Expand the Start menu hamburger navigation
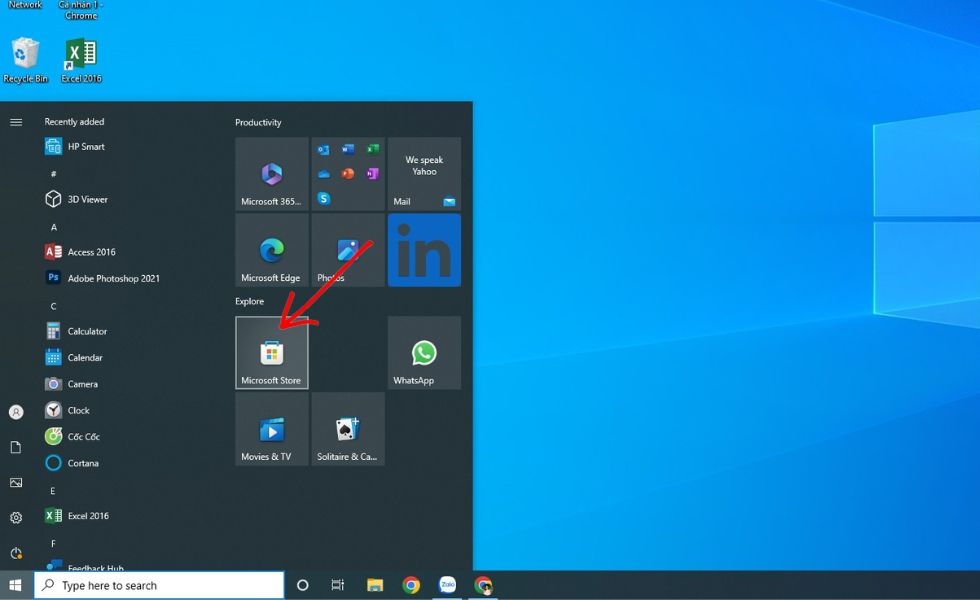This screenshot has height=600, width=980. point(15,122)
